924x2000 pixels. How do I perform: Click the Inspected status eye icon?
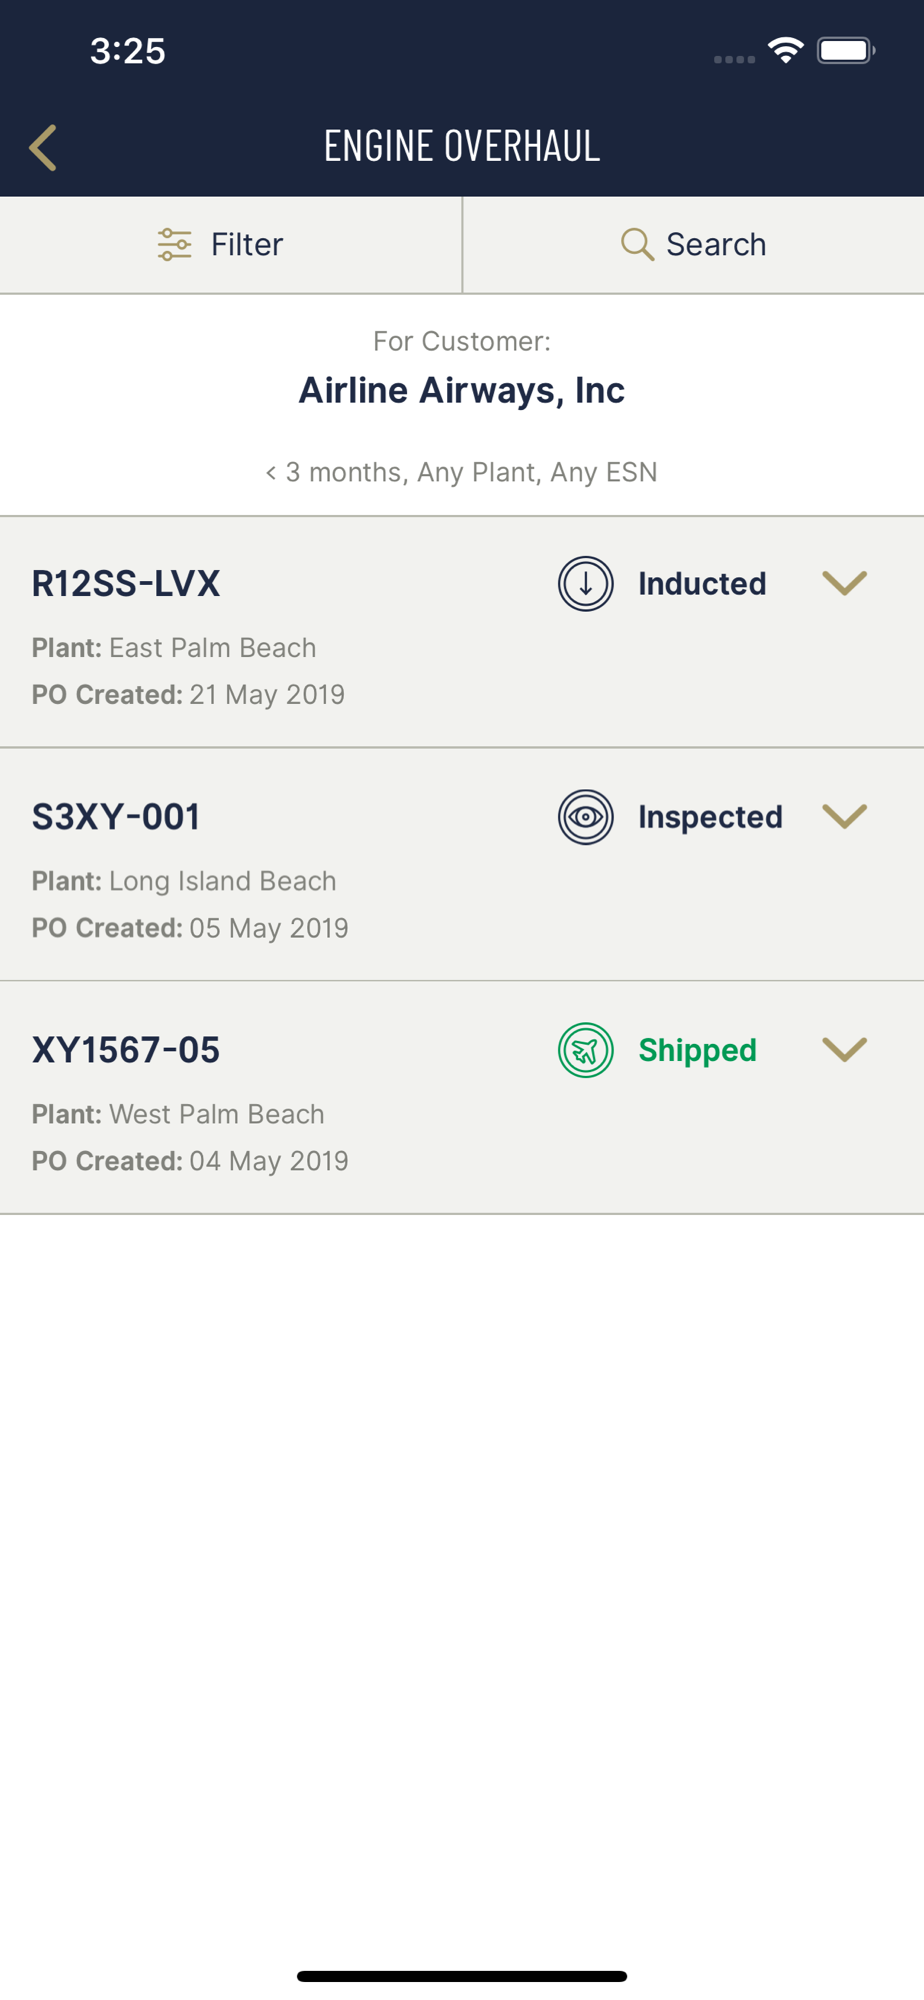click(x=586, y=817)
